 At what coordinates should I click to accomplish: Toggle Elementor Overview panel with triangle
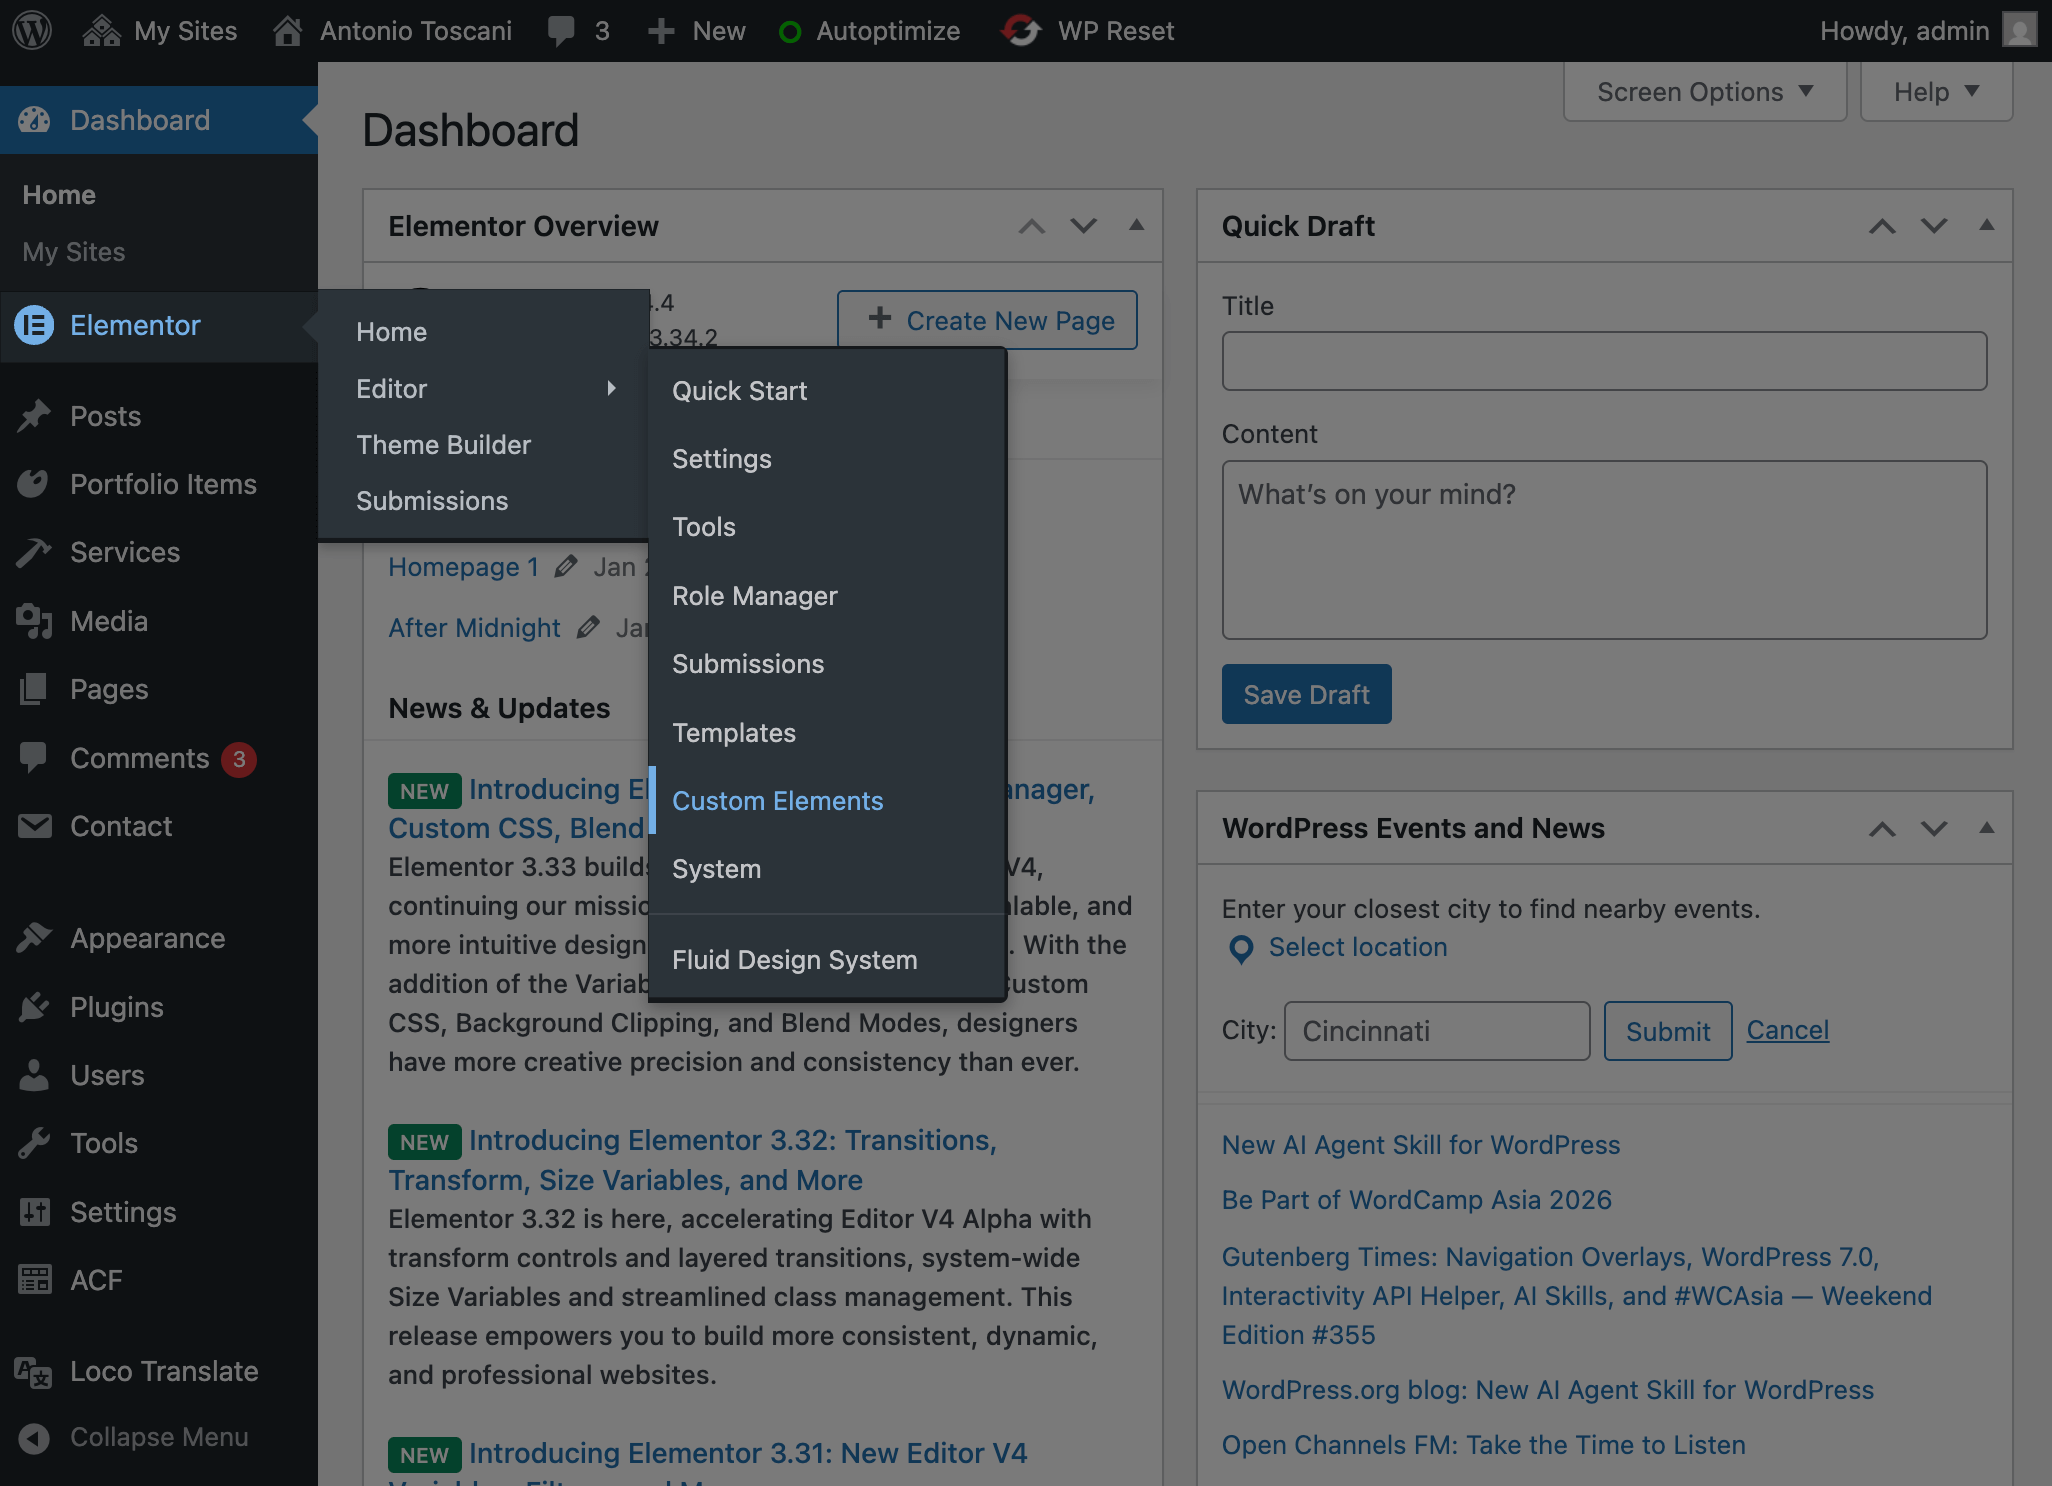coord(1136,225)
